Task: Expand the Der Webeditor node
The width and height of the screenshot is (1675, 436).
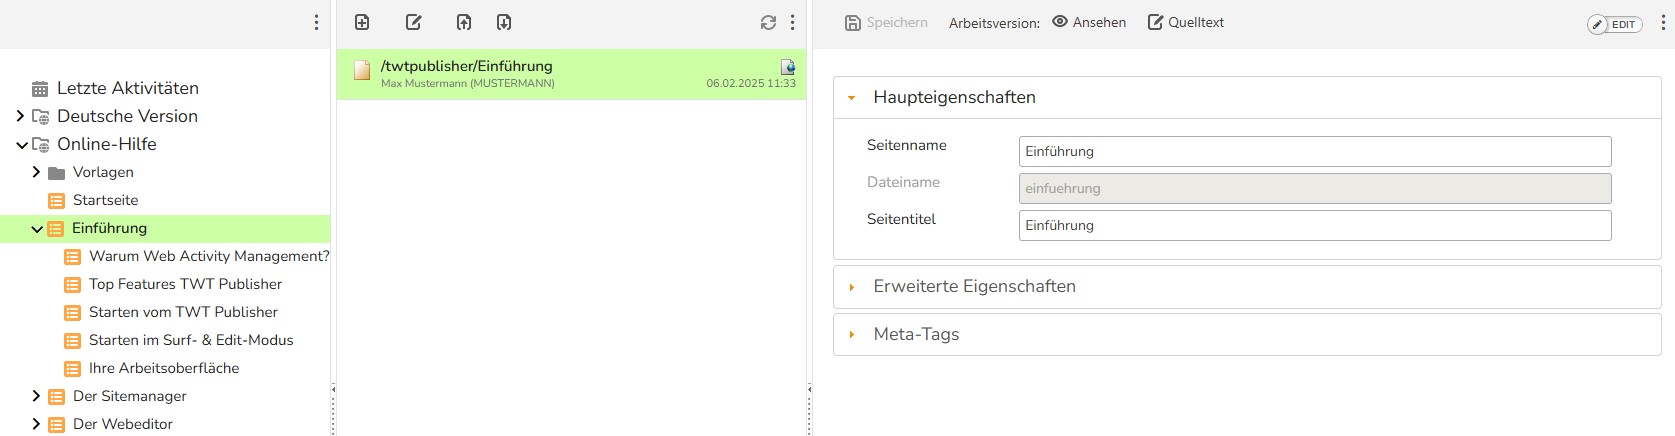Action: coord(36,424)
